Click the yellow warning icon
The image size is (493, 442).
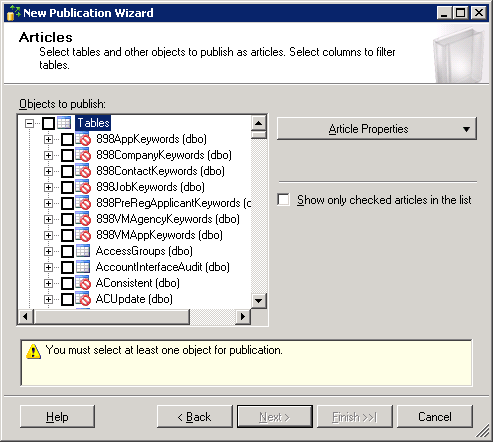coord(33,351)
